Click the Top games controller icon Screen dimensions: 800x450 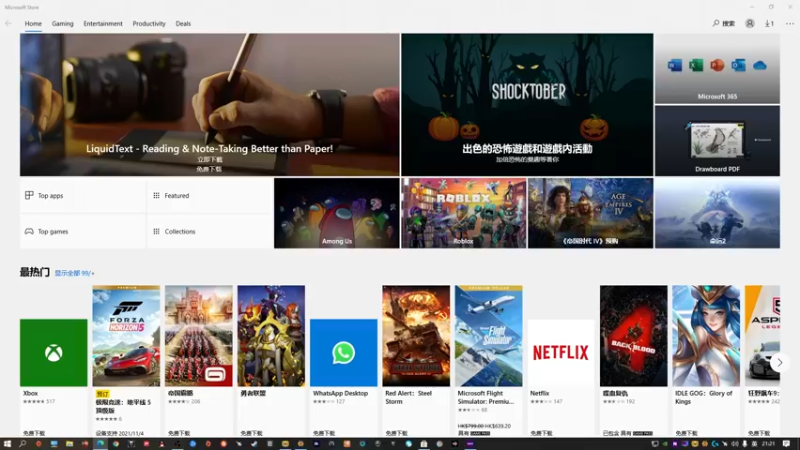(29, 231)
